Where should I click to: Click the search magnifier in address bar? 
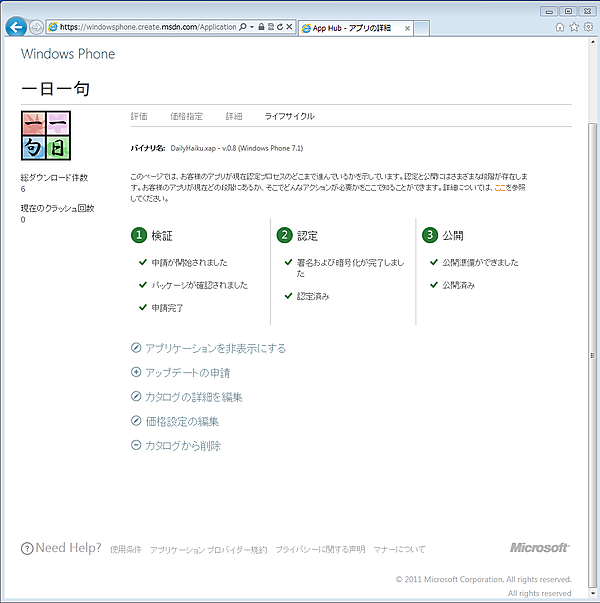243,27
